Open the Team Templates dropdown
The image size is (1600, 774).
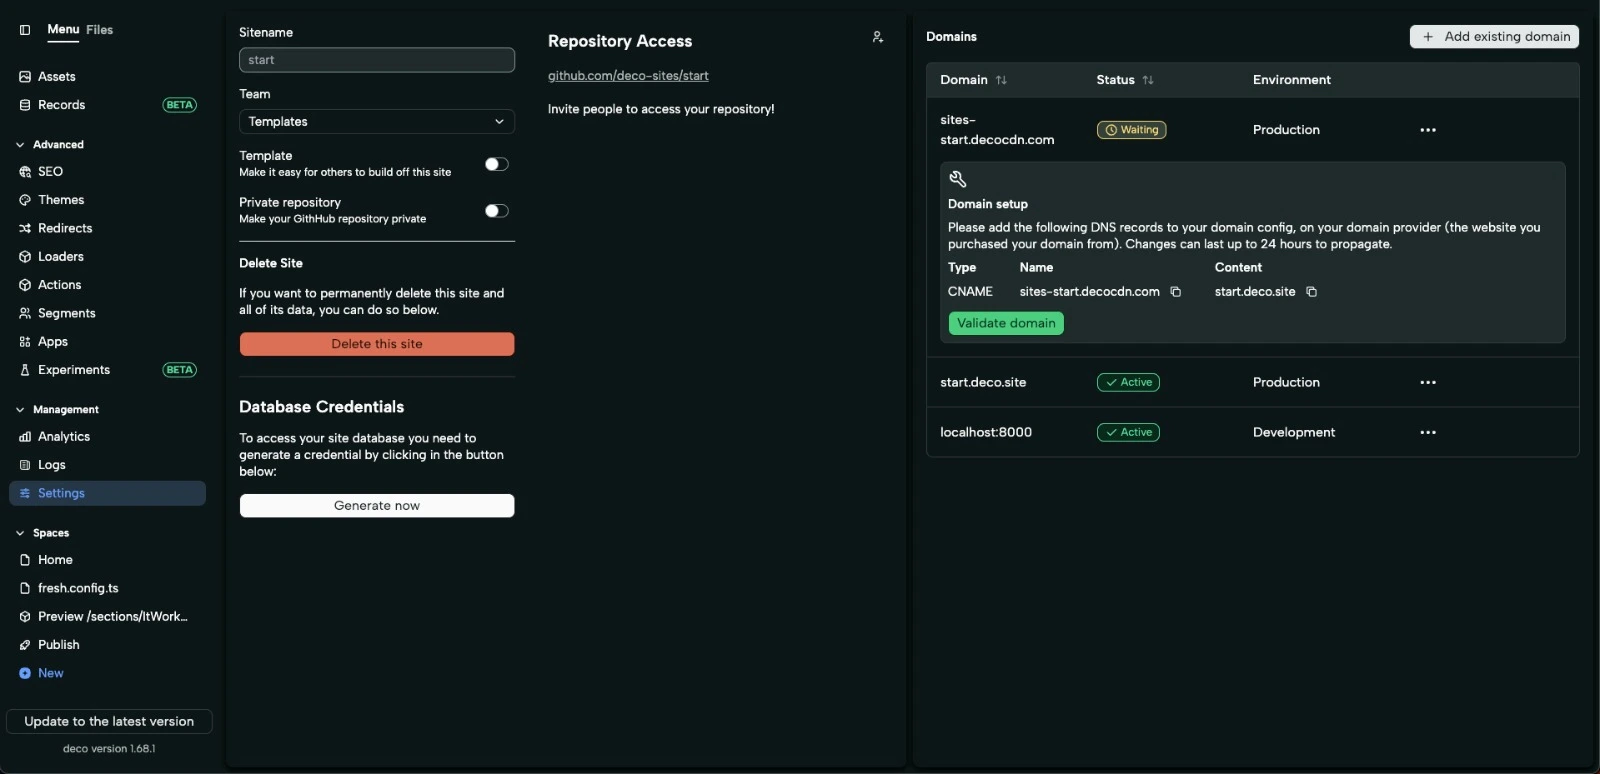click(x=377, y=122)
